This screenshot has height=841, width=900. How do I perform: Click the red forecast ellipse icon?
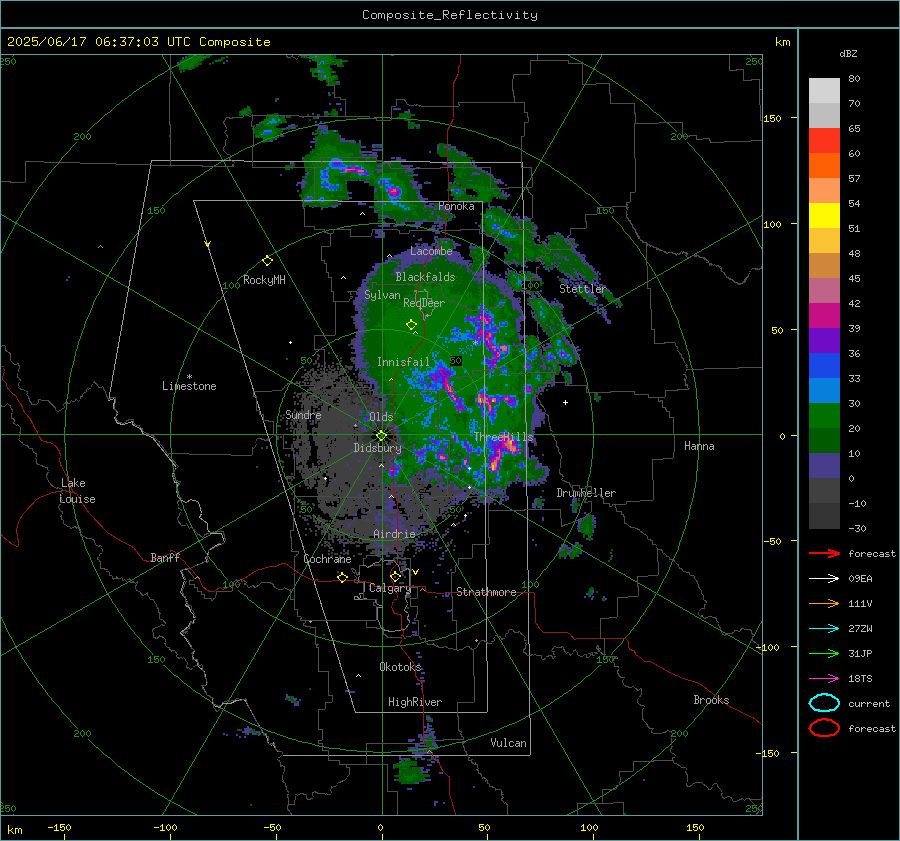coord(824,728)
